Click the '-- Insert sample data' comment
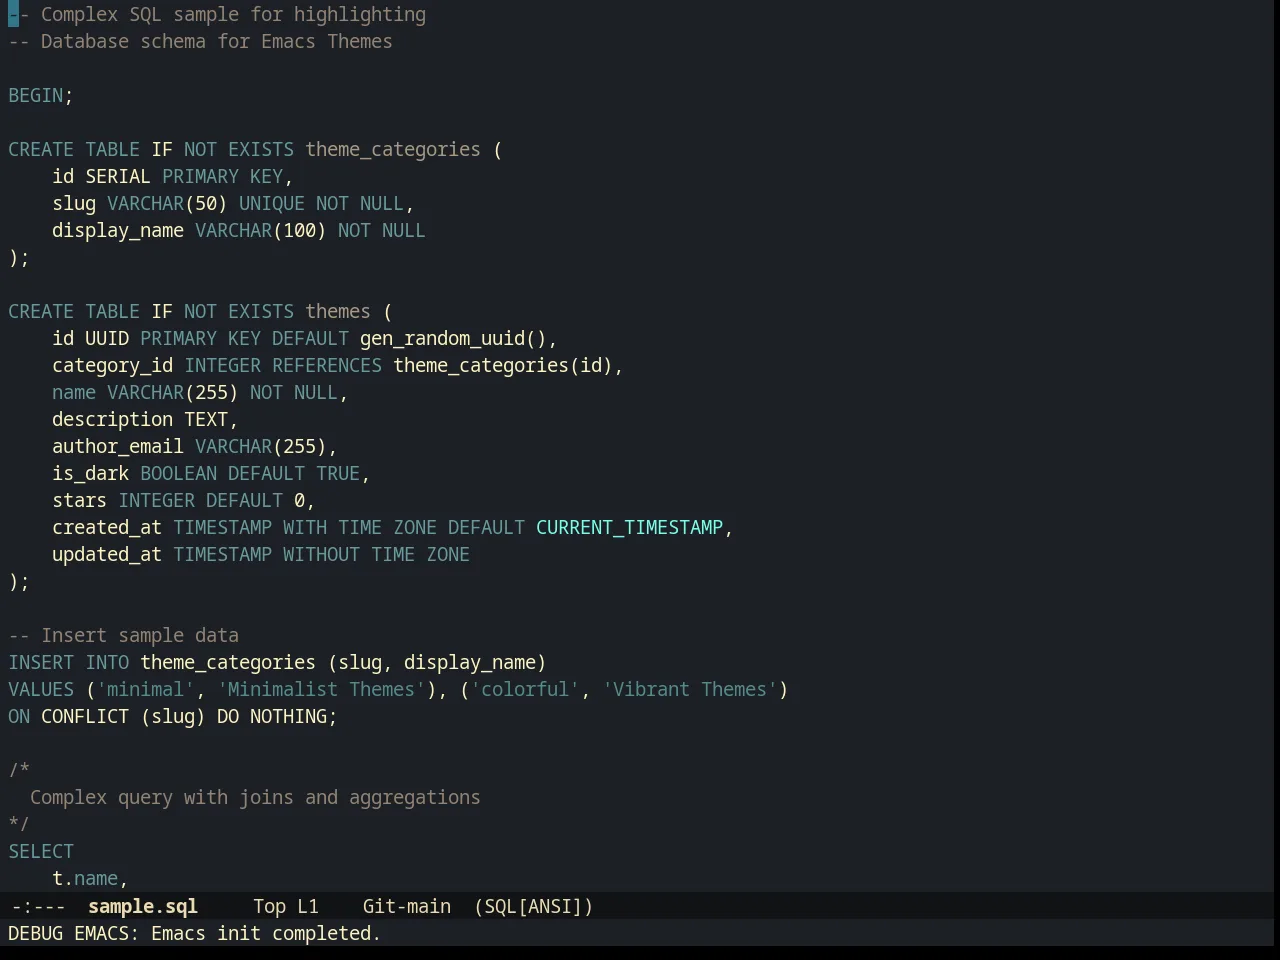This screenshot has width=1280, height=960. point(123,635)
